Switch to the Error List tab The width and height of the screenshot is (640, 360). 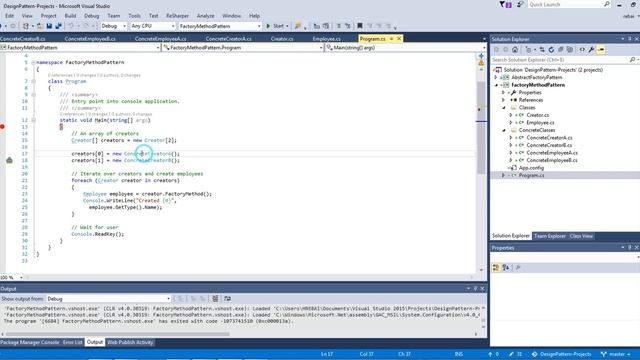pos(72,342)
